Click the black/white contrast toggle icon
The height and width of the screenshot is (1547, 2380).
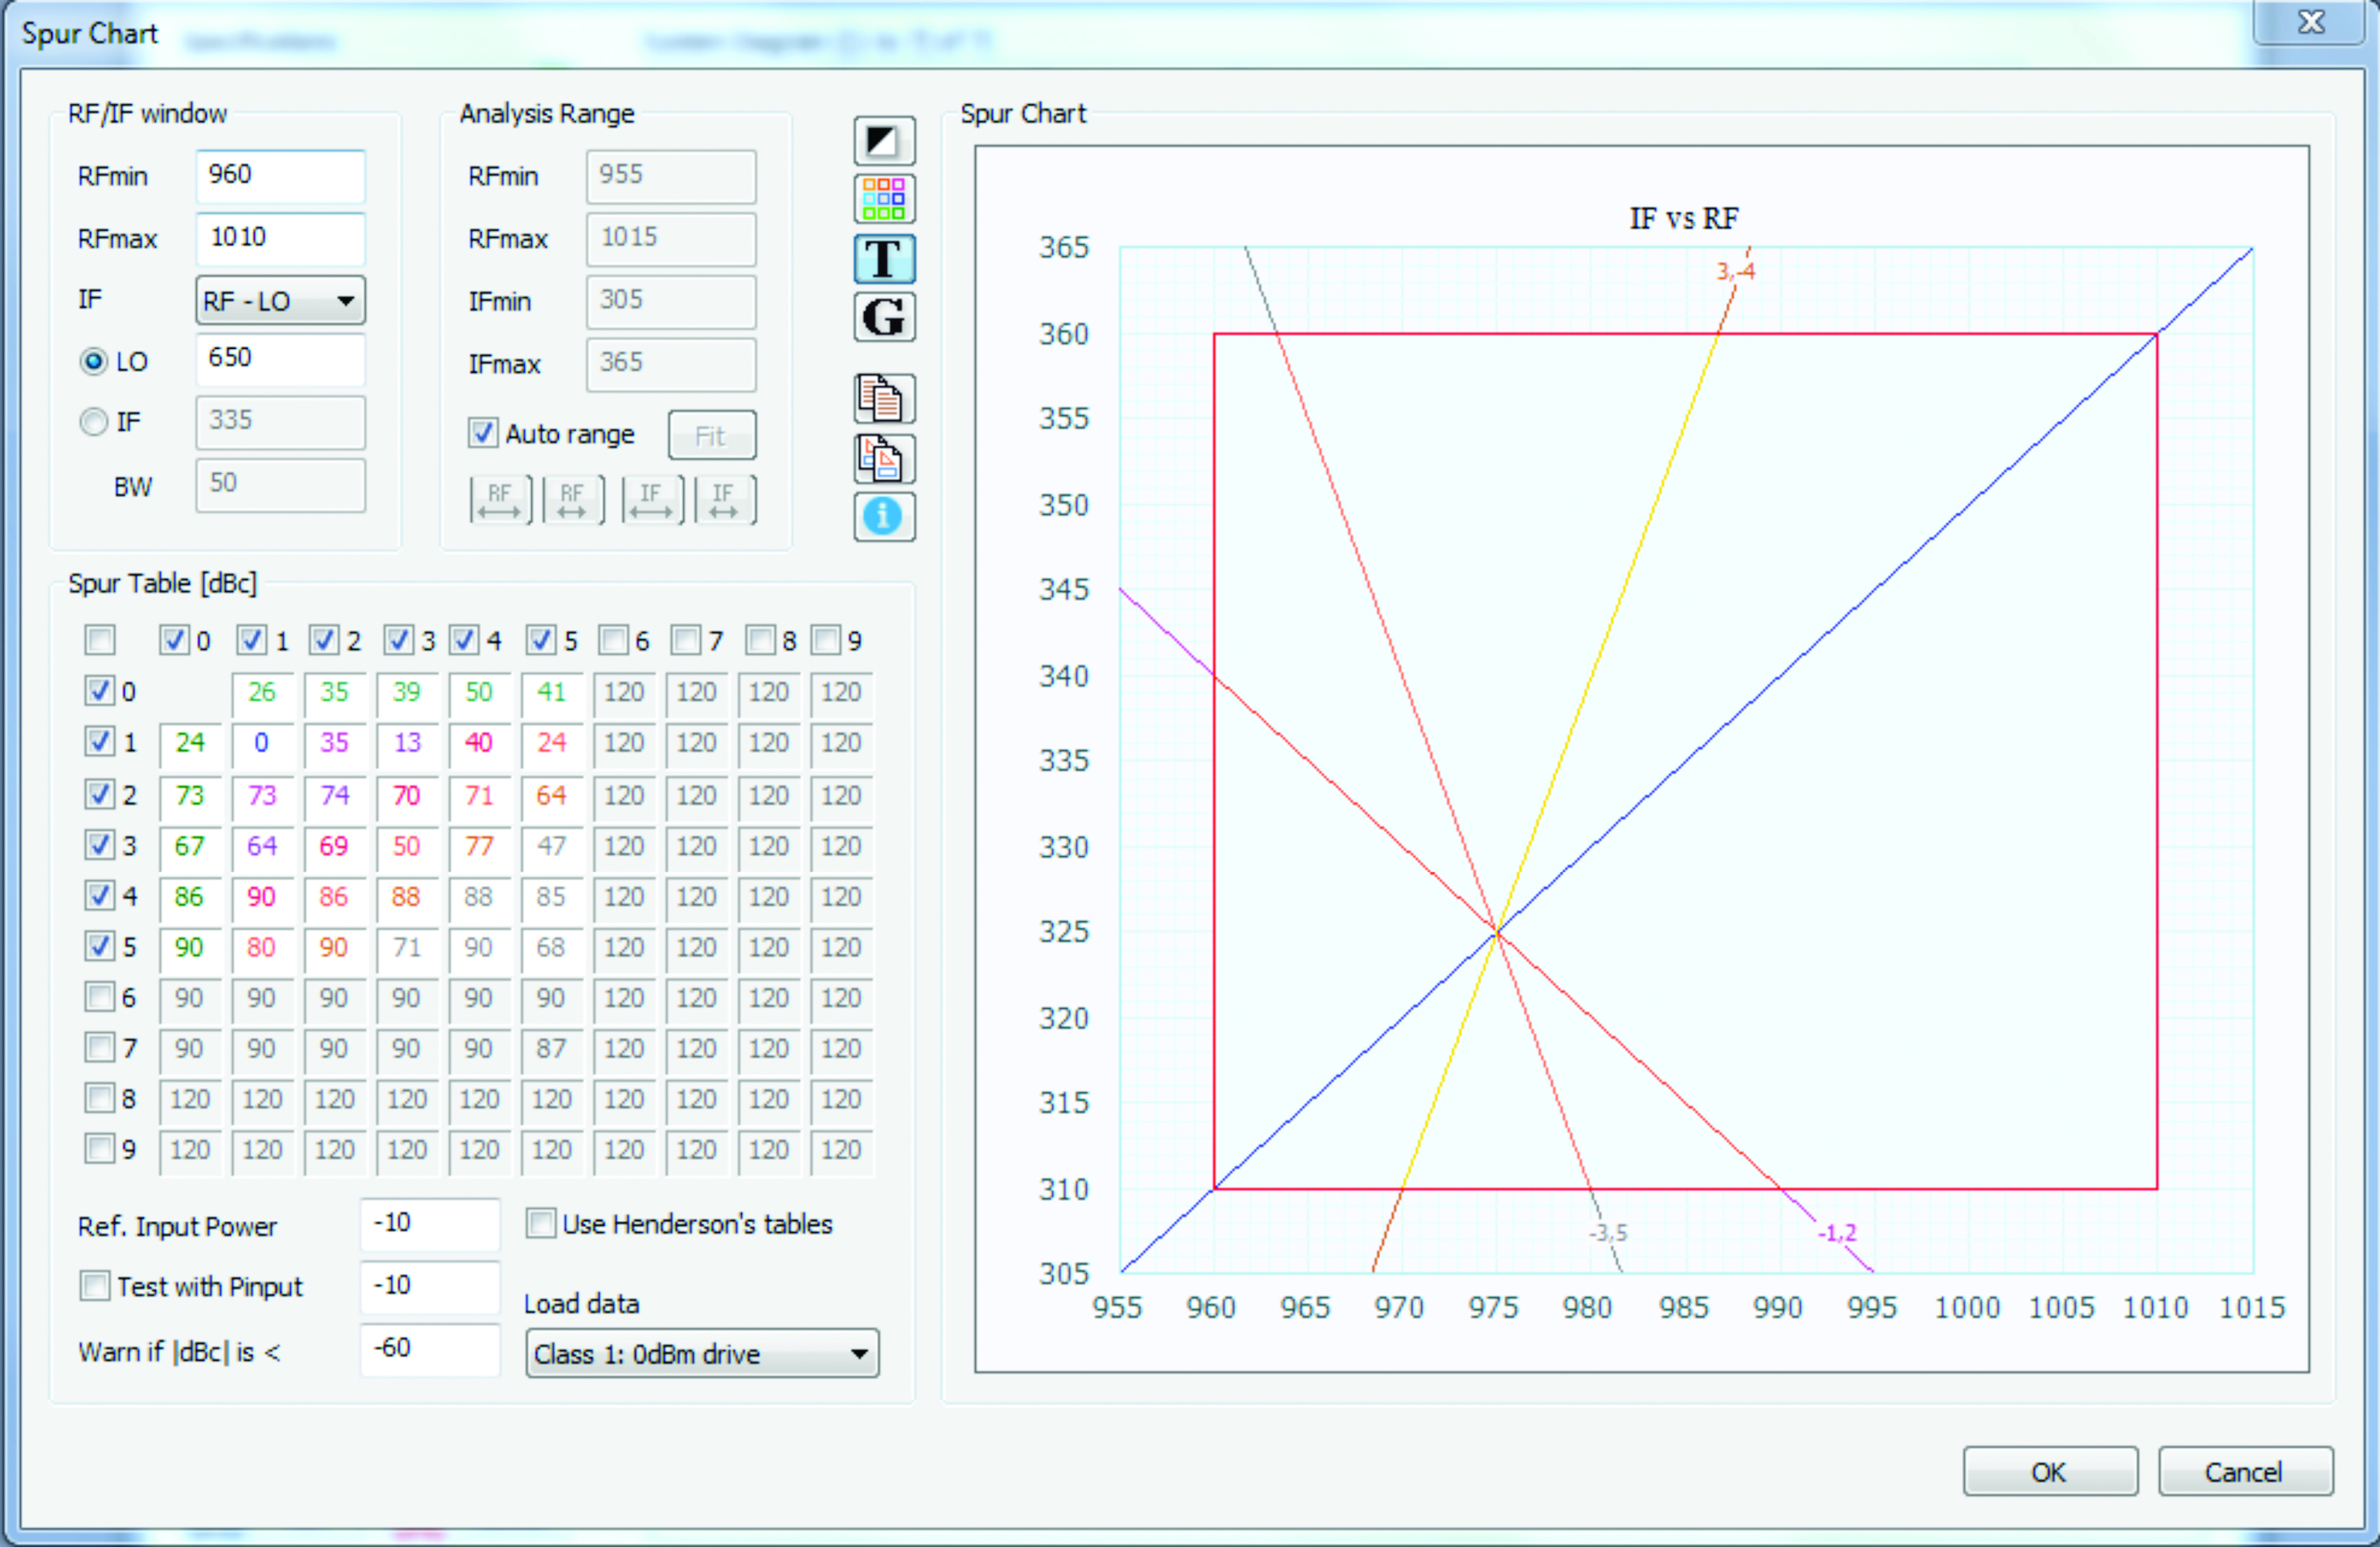(884, 141)
